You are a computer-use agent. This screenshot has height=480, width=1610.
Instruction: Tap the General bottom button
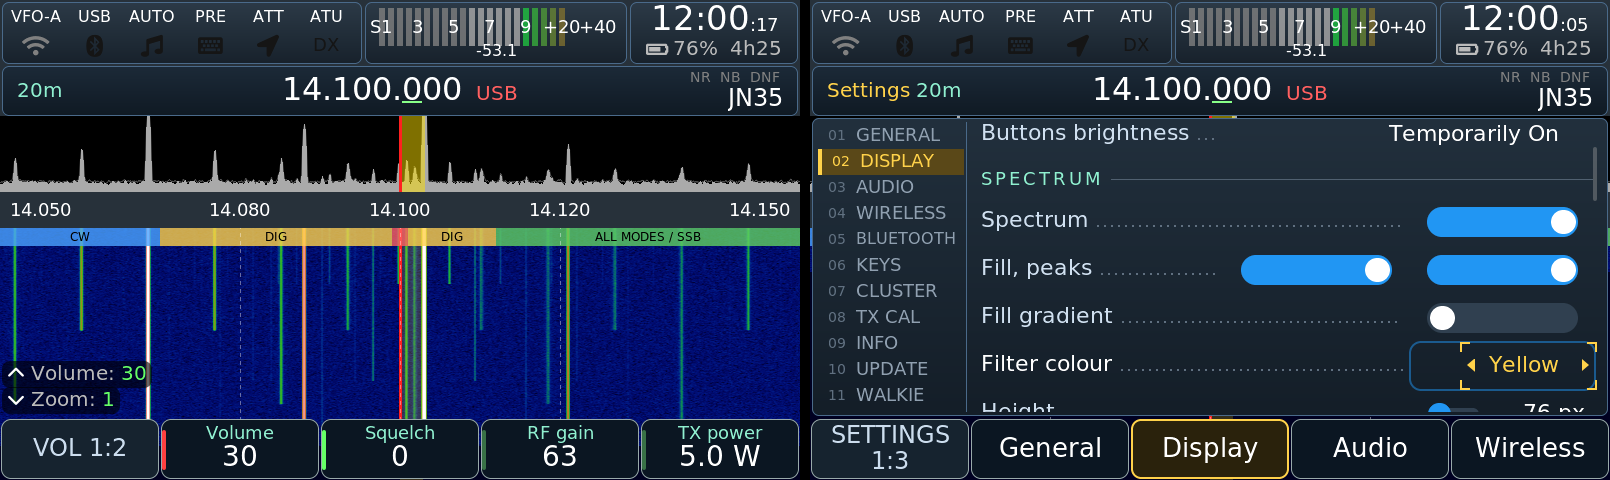click(x=1050, y=449)
